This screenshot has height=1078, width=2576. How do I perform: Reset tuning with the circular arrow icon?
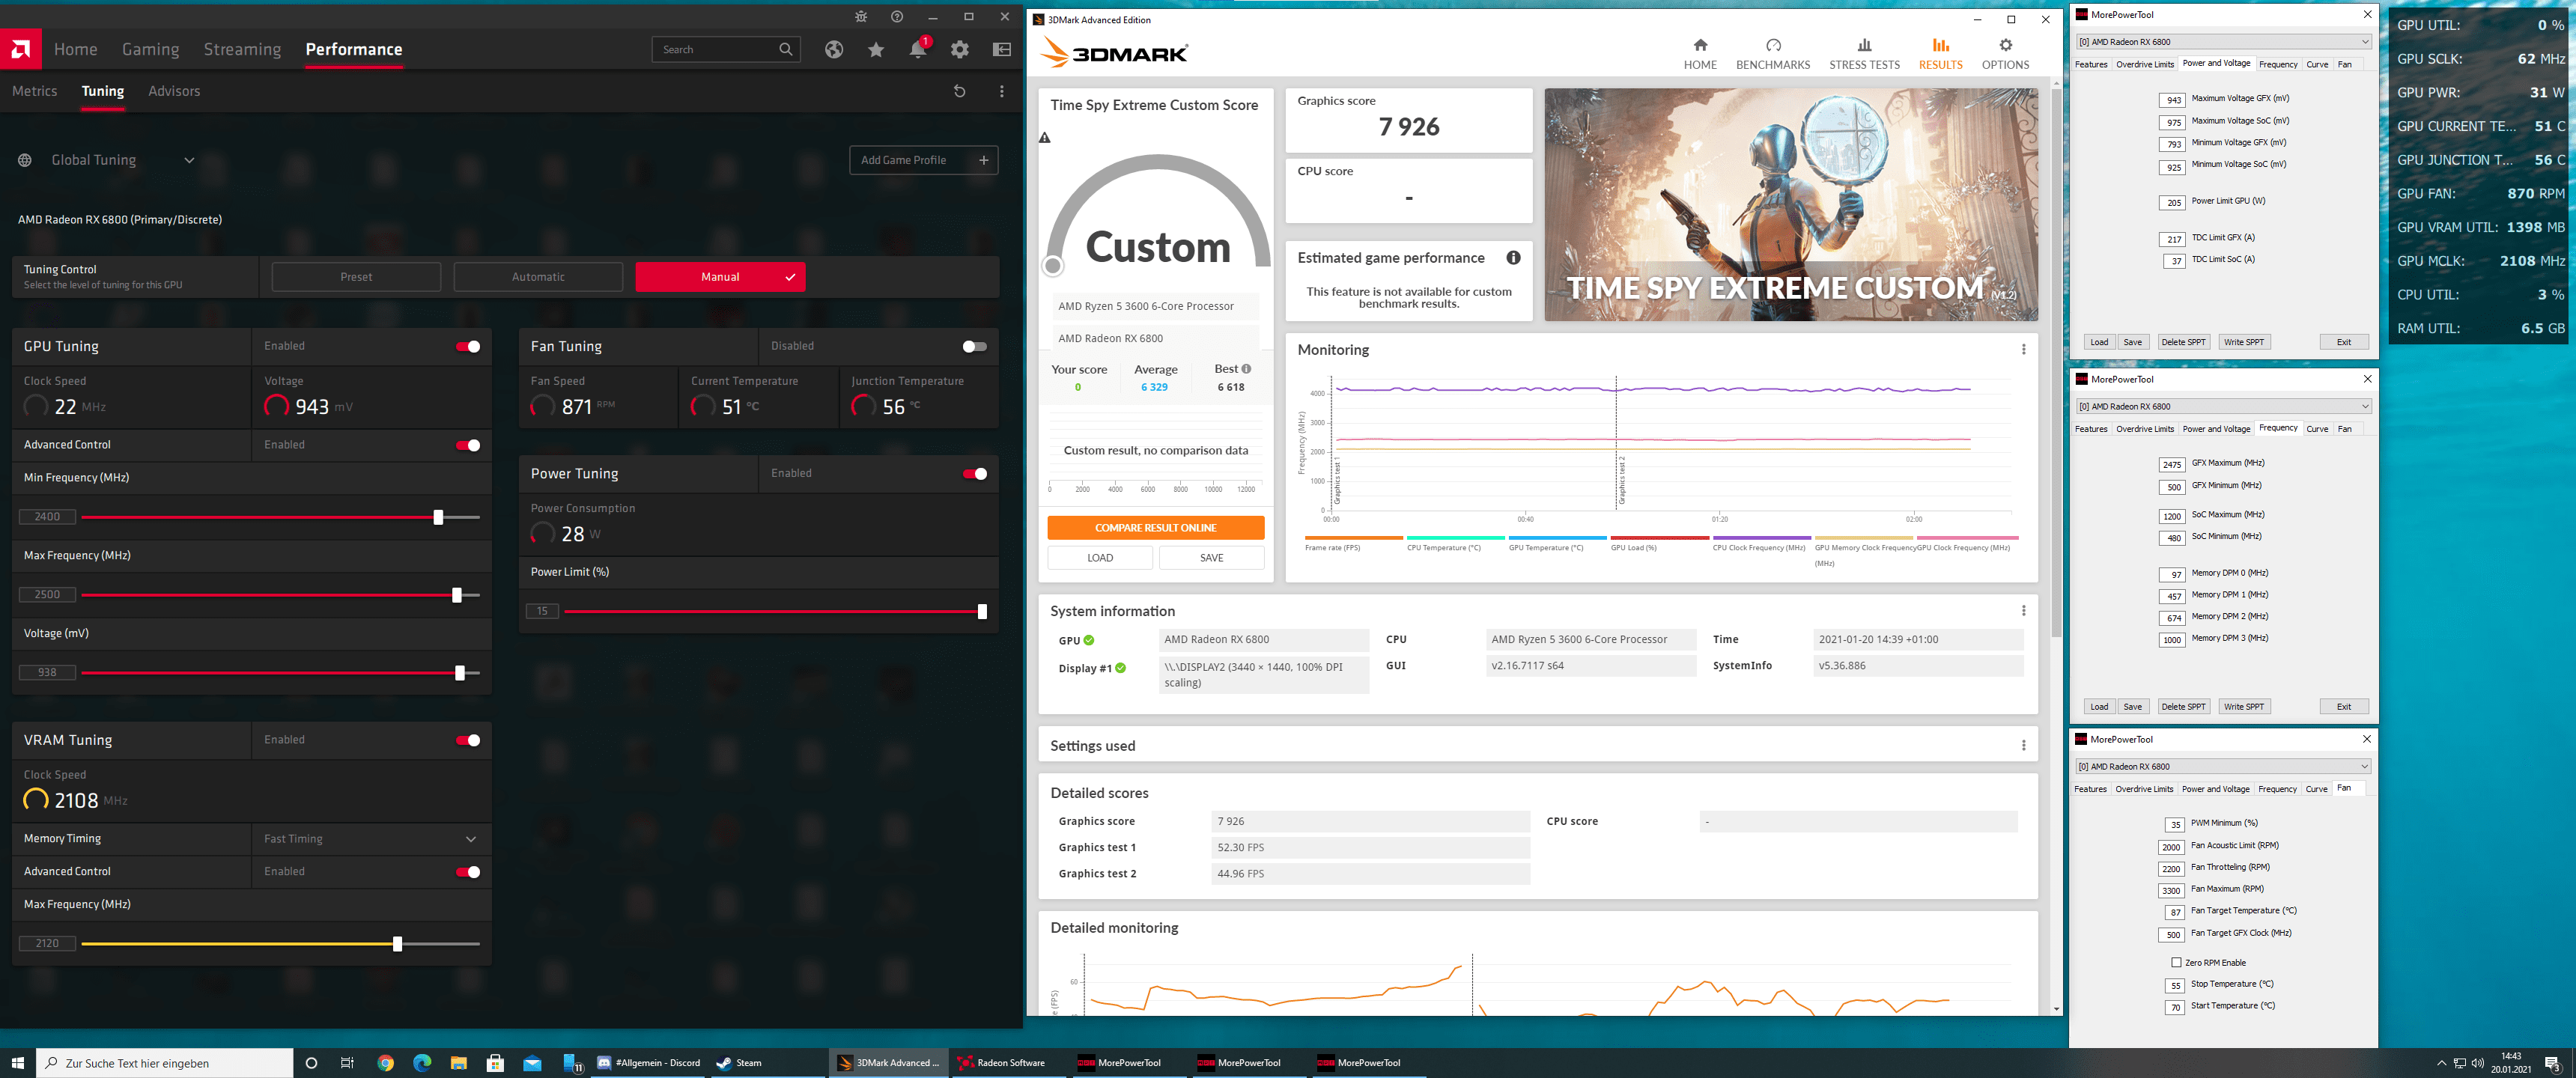960,91
